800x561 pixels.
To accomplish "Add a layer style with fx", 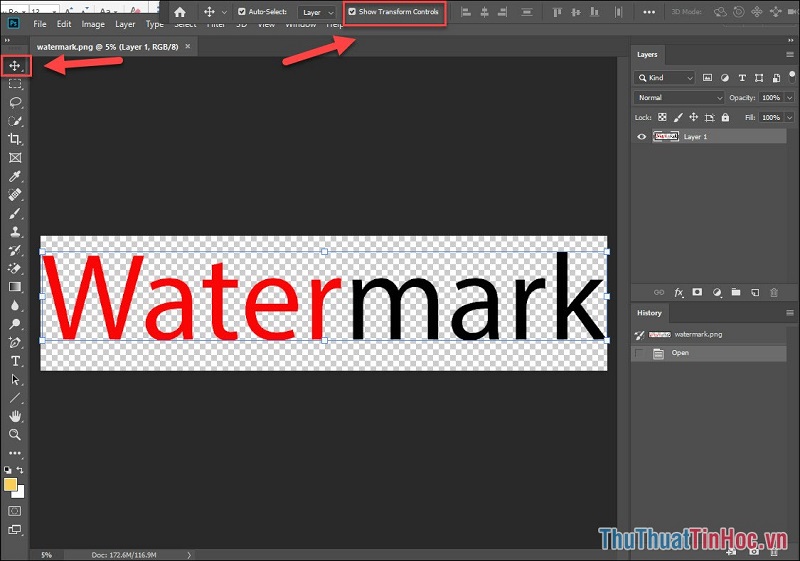I will tap(679, 292).
